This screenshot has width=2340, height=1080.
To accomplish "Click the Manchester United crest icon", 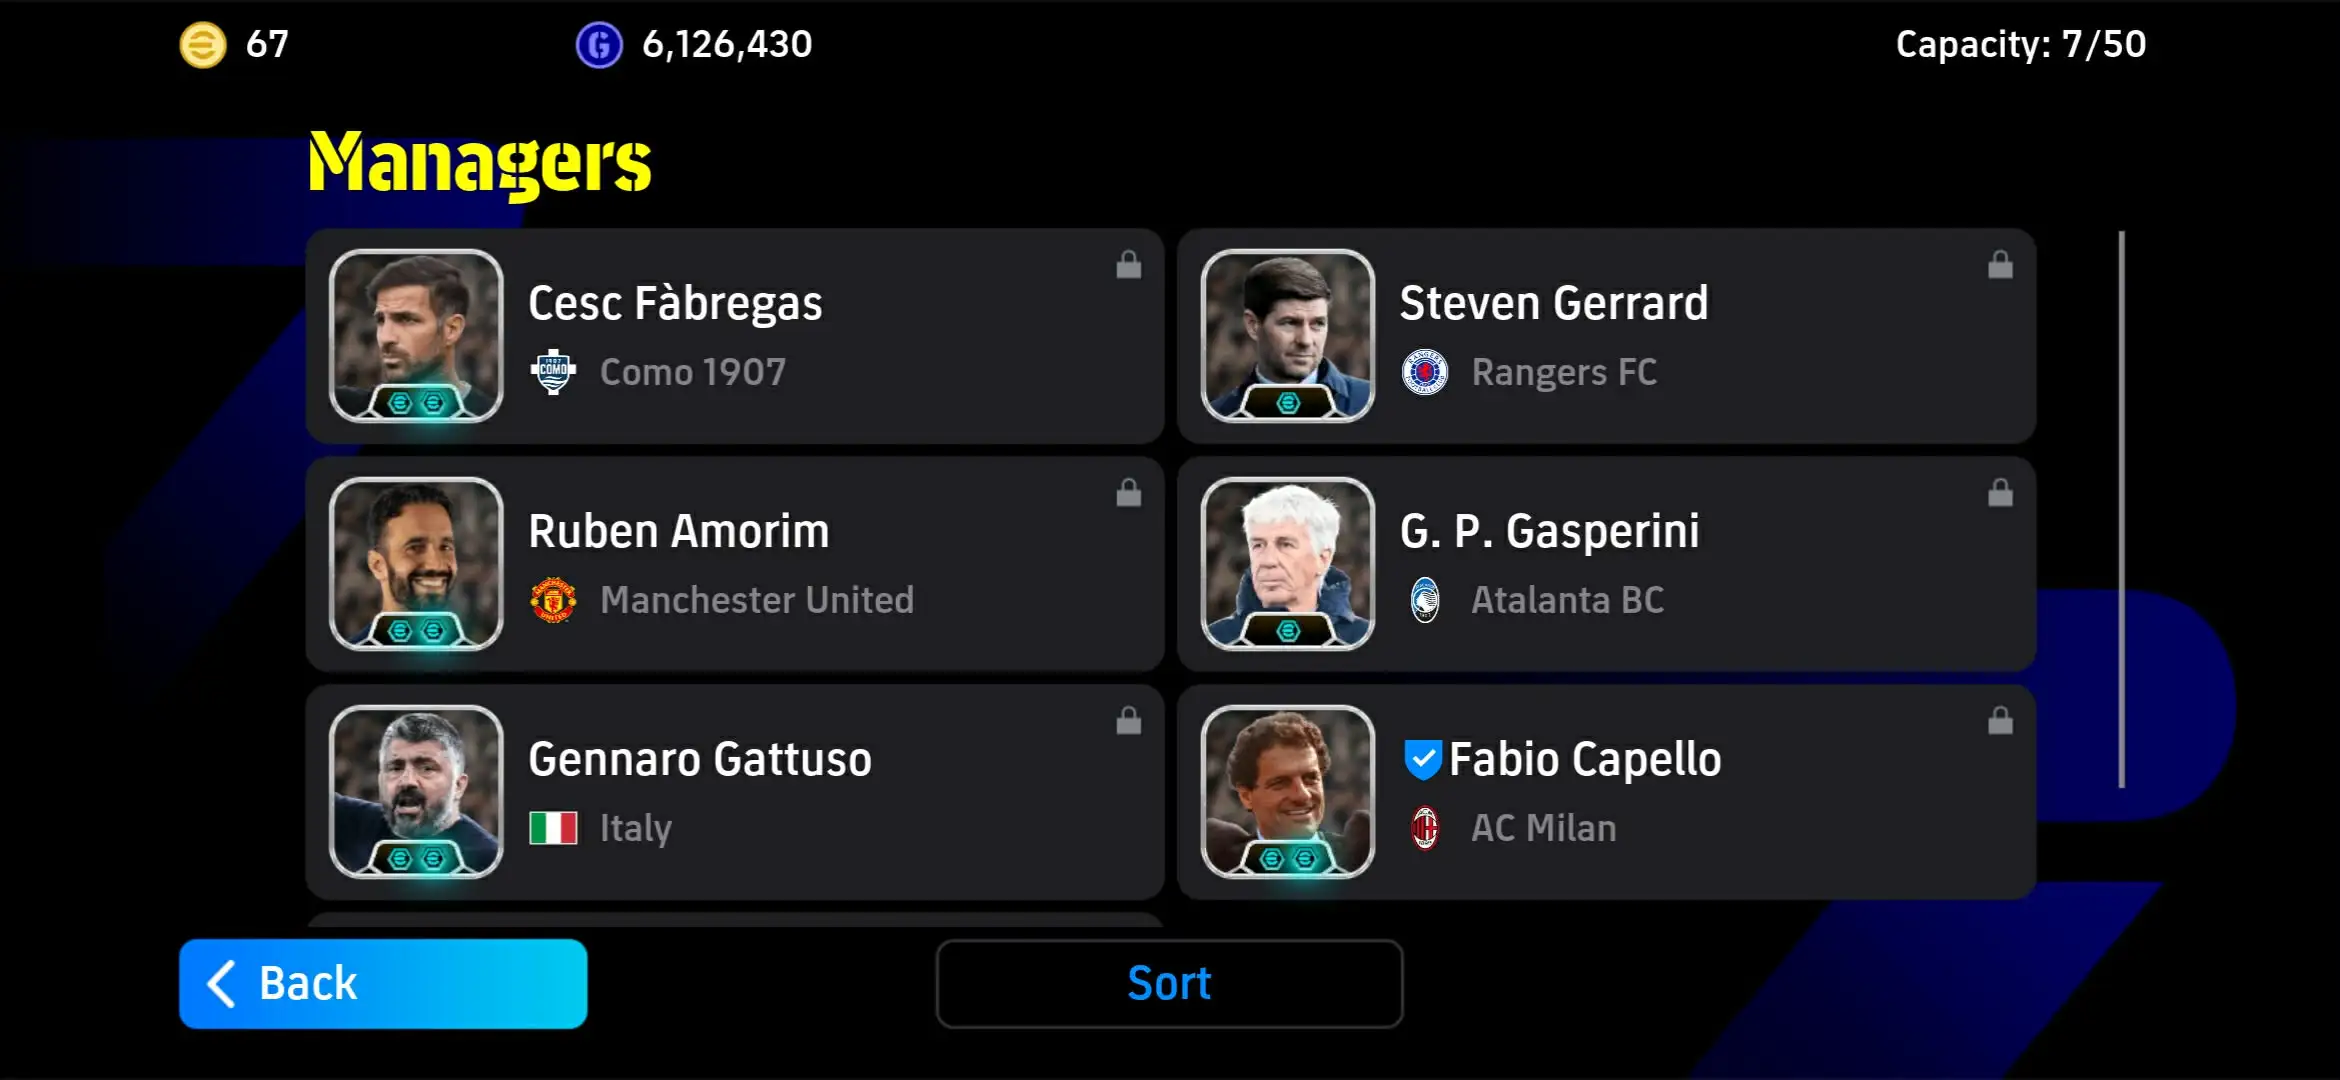I will (553, 600).
